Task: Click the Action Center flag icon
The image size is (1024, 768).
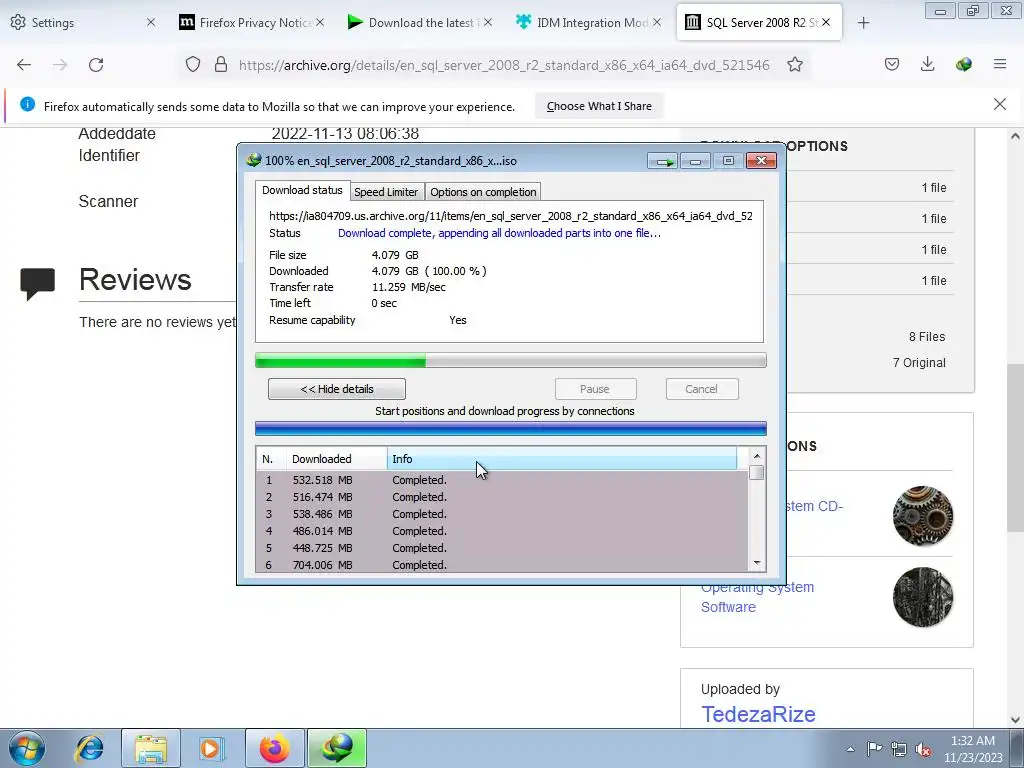Action: pyautogui.click(x=874, y=748)
